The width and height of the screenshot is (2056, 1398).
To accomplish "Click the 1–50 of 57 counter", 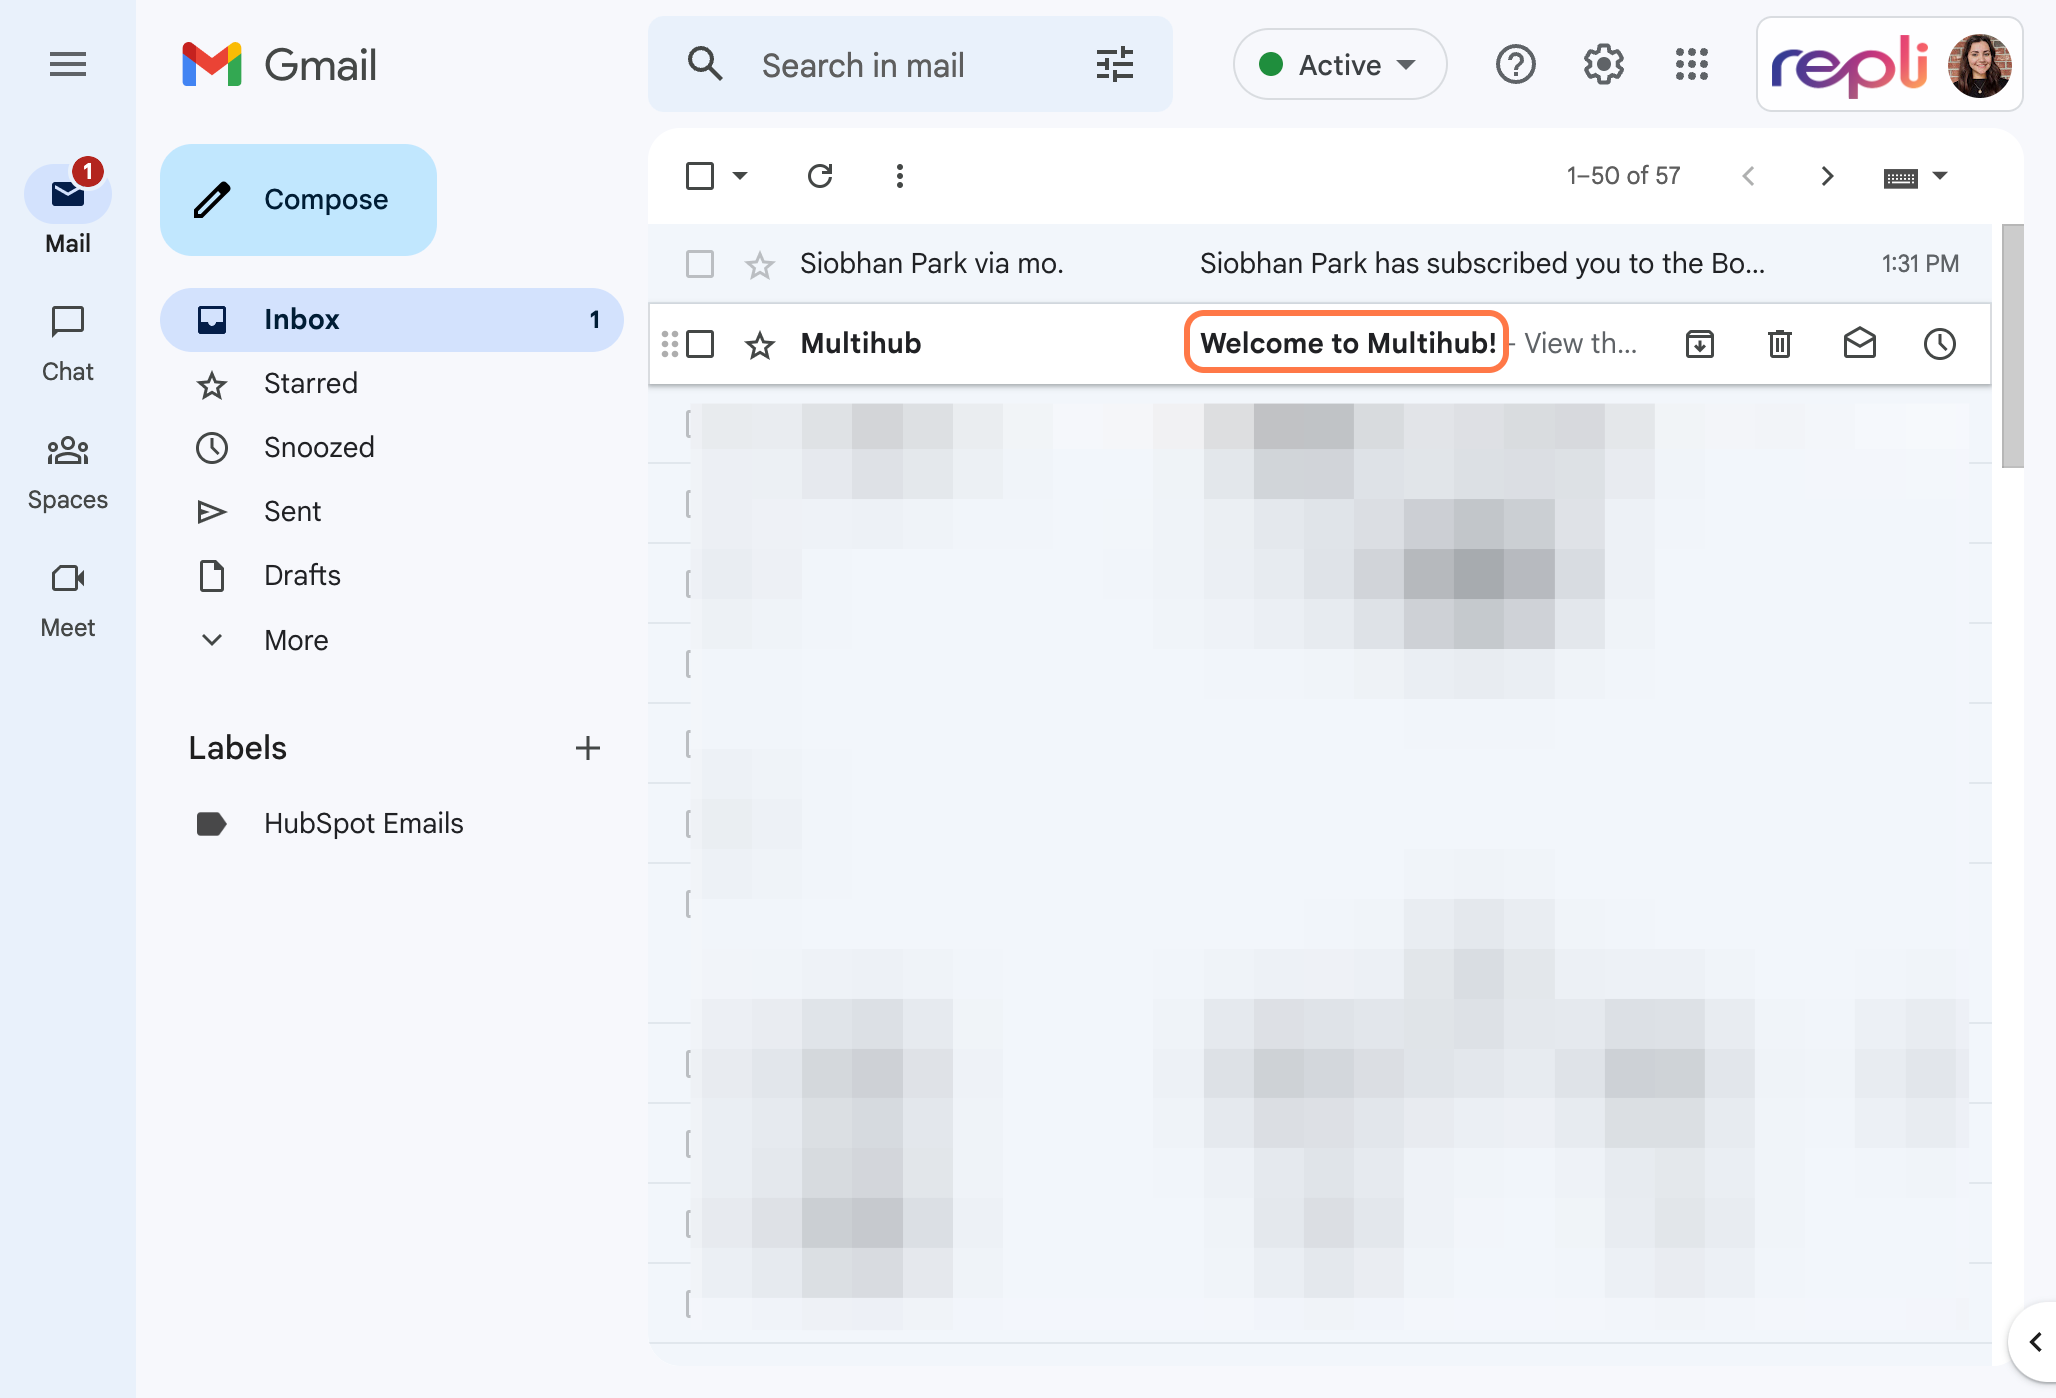I will 1623,176.
